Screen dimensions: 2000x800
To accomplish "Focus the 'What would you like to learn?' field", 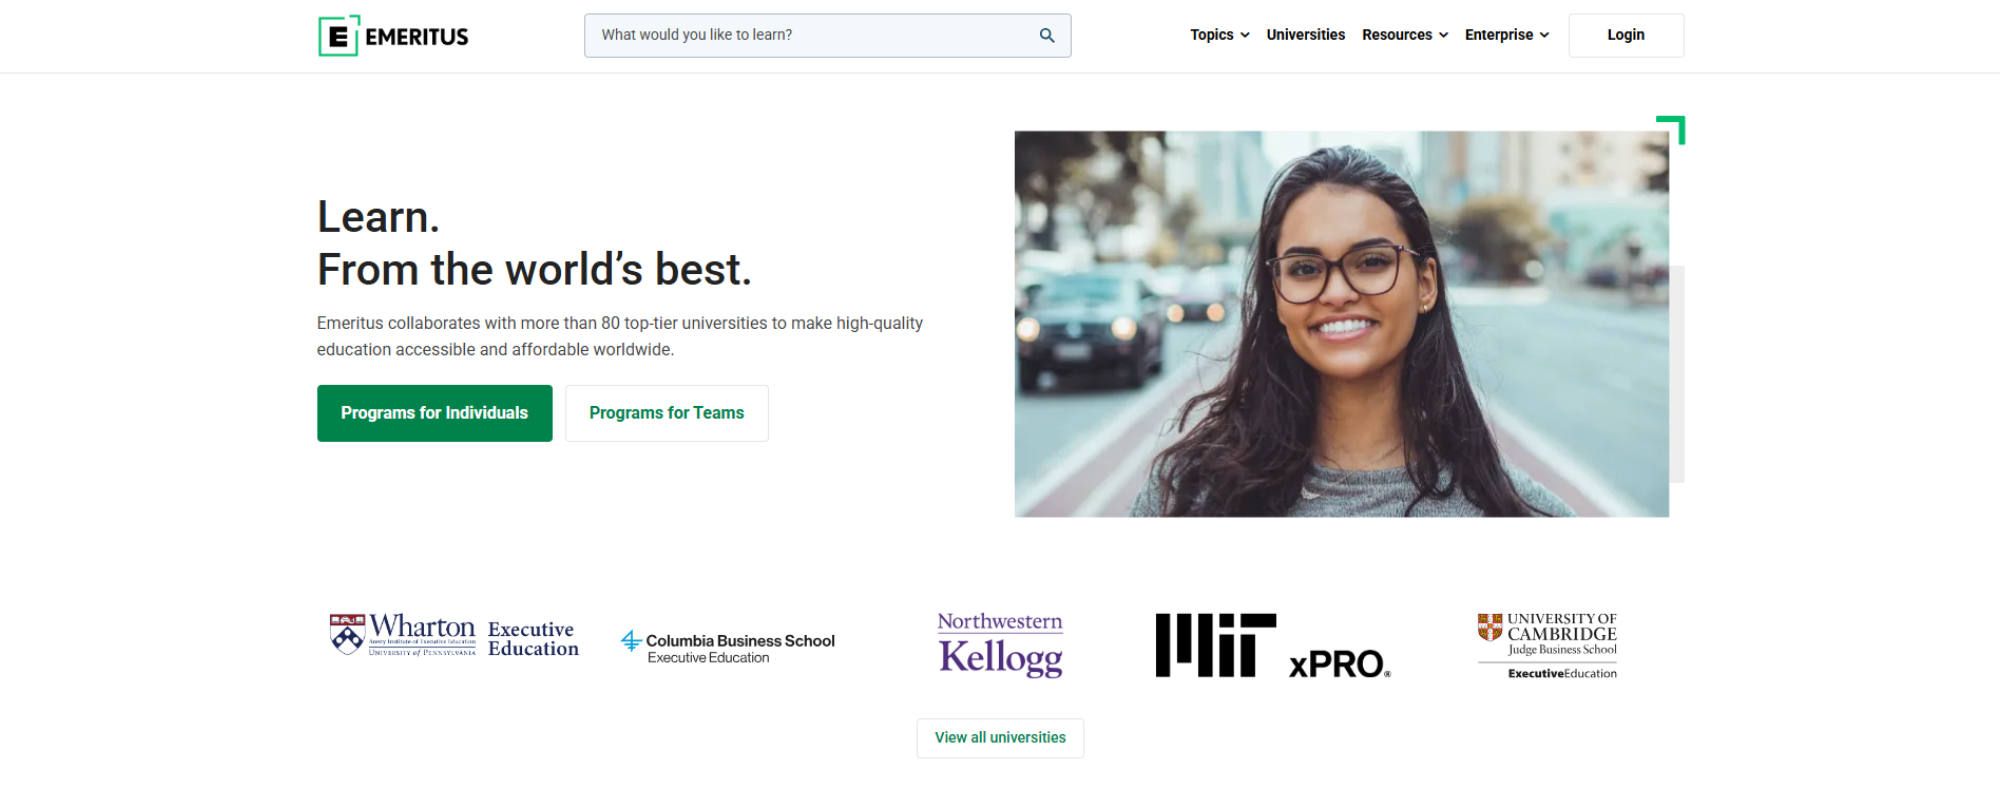I will (827, 35).
